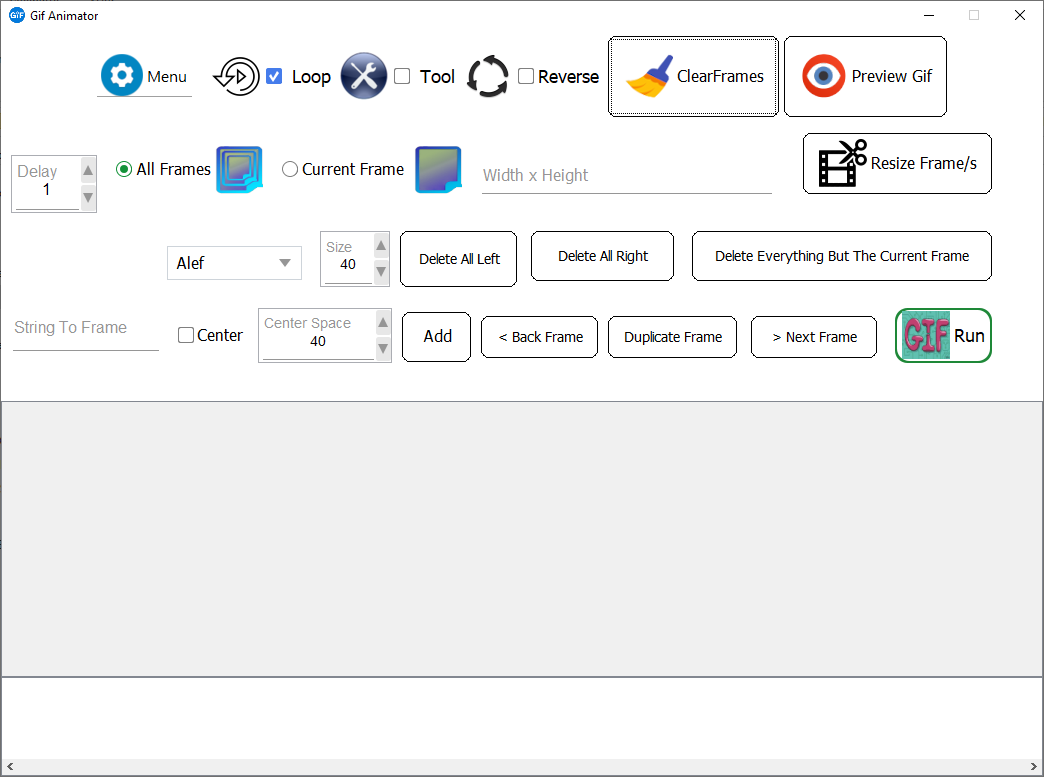Focus the Width x Height input field
The width and height of the screenshot is (1044, 777).
(627, 176)
